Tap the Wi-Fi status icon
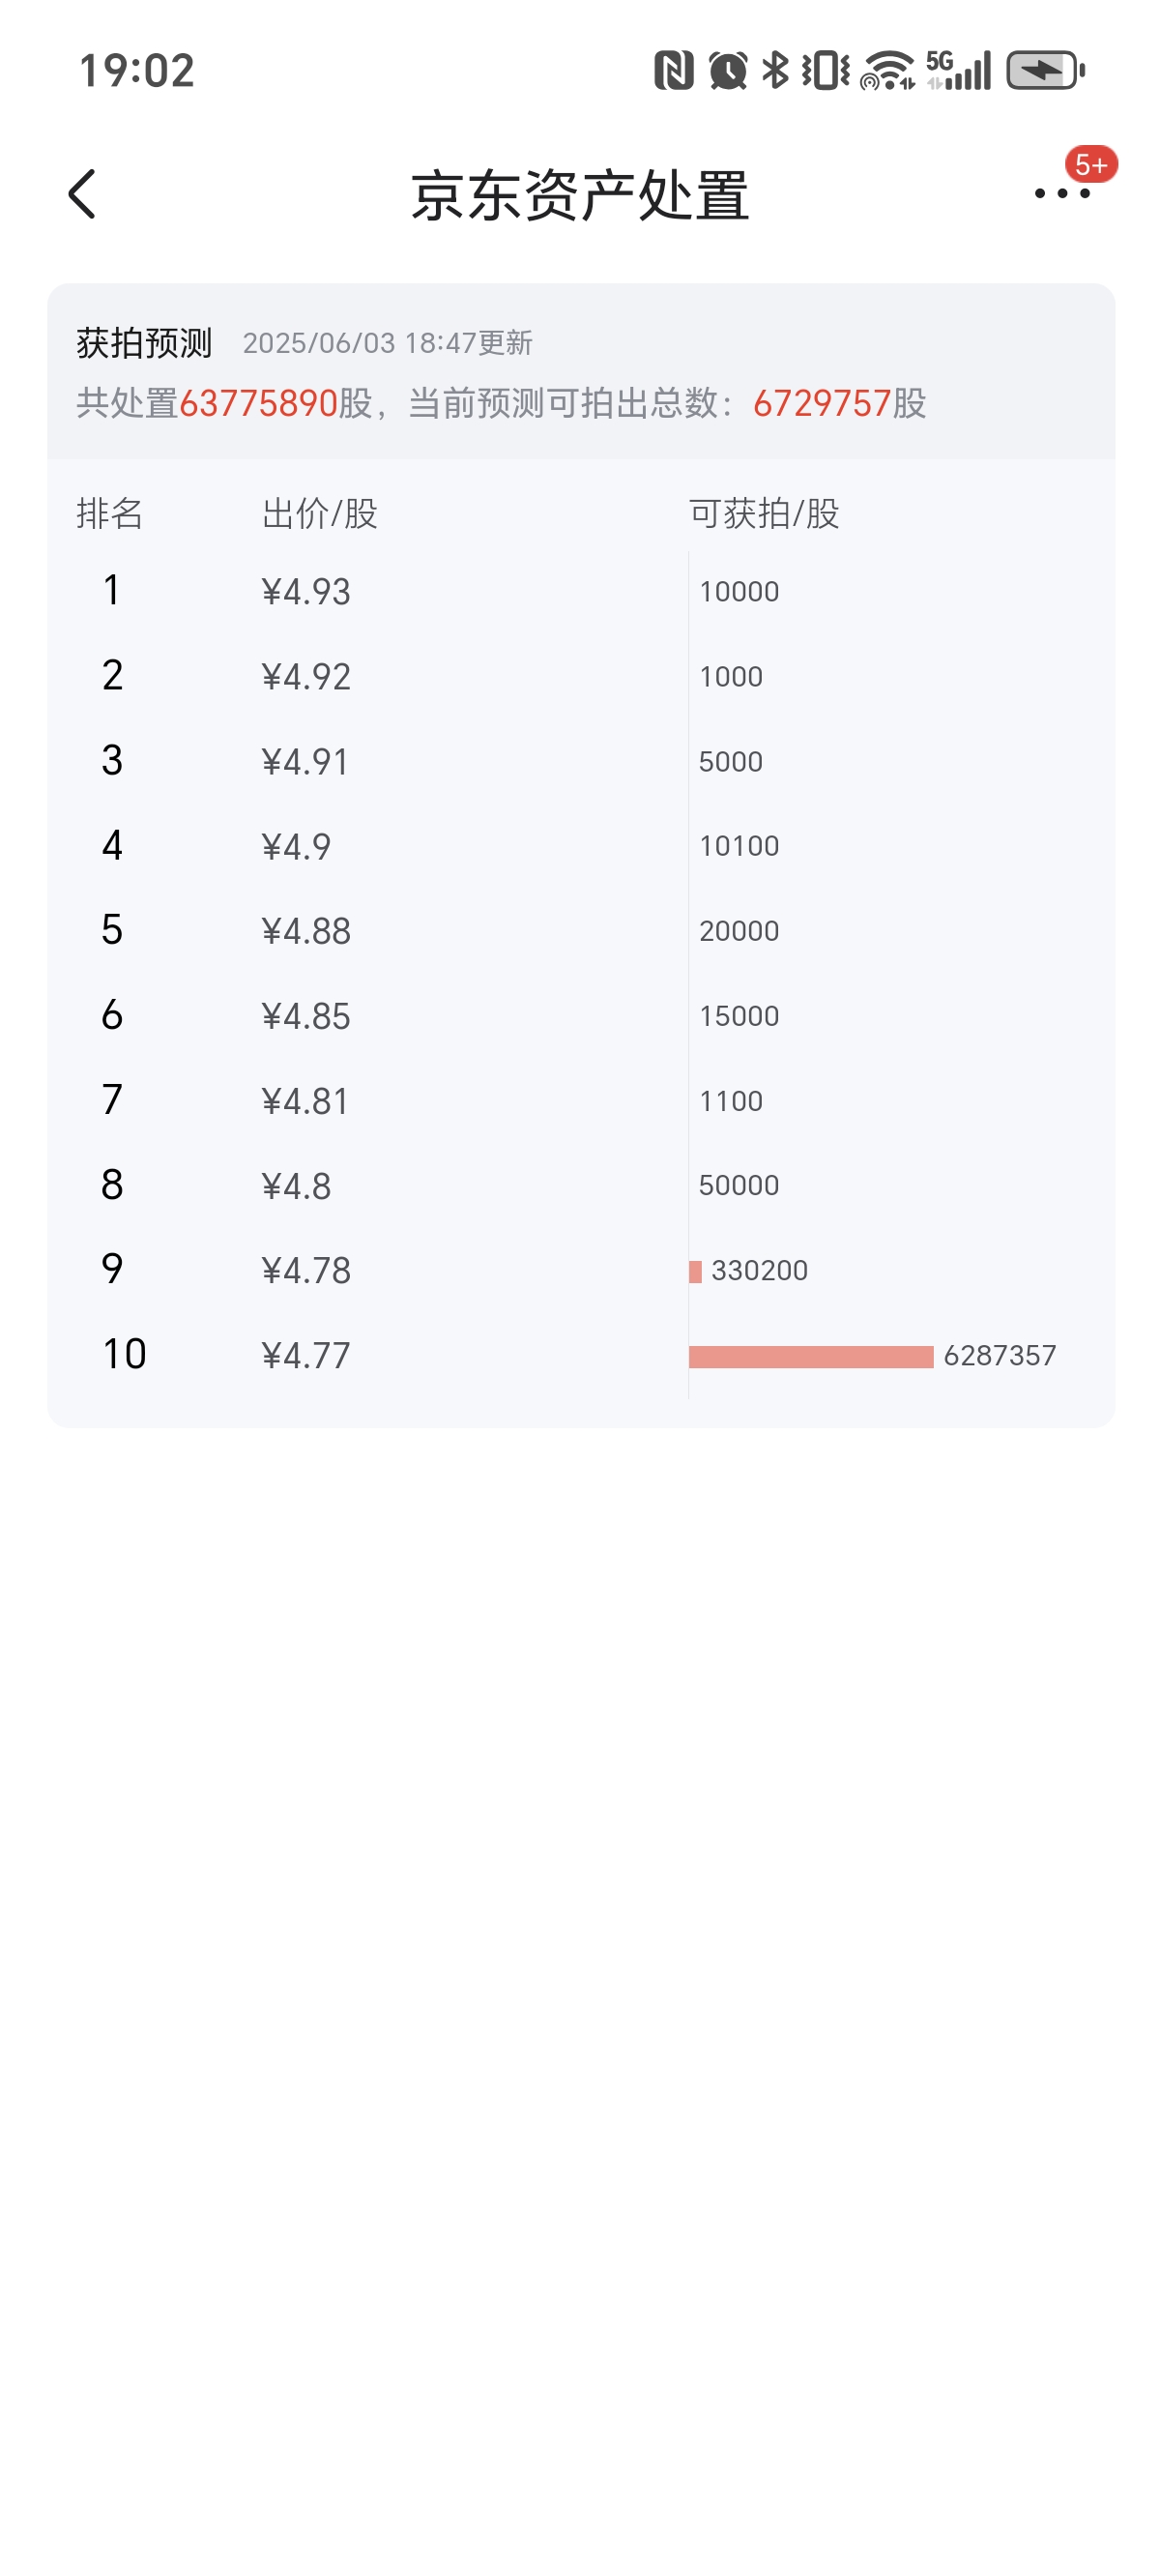Viewport: 1160px width, 2576px height. point(886,71)
